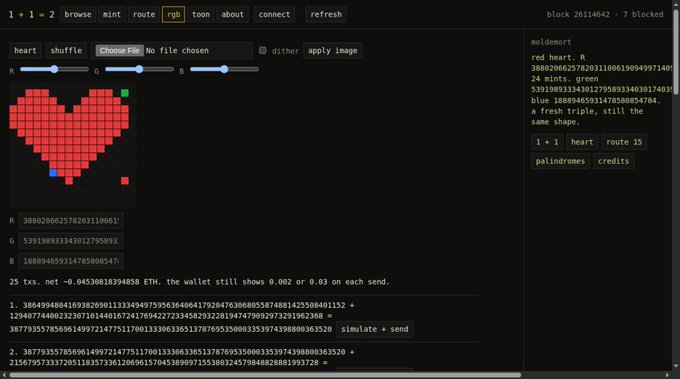Click the moldemort username
This screenshot has width=680, height=379.
pyautogui.click(x=551, y=42)
